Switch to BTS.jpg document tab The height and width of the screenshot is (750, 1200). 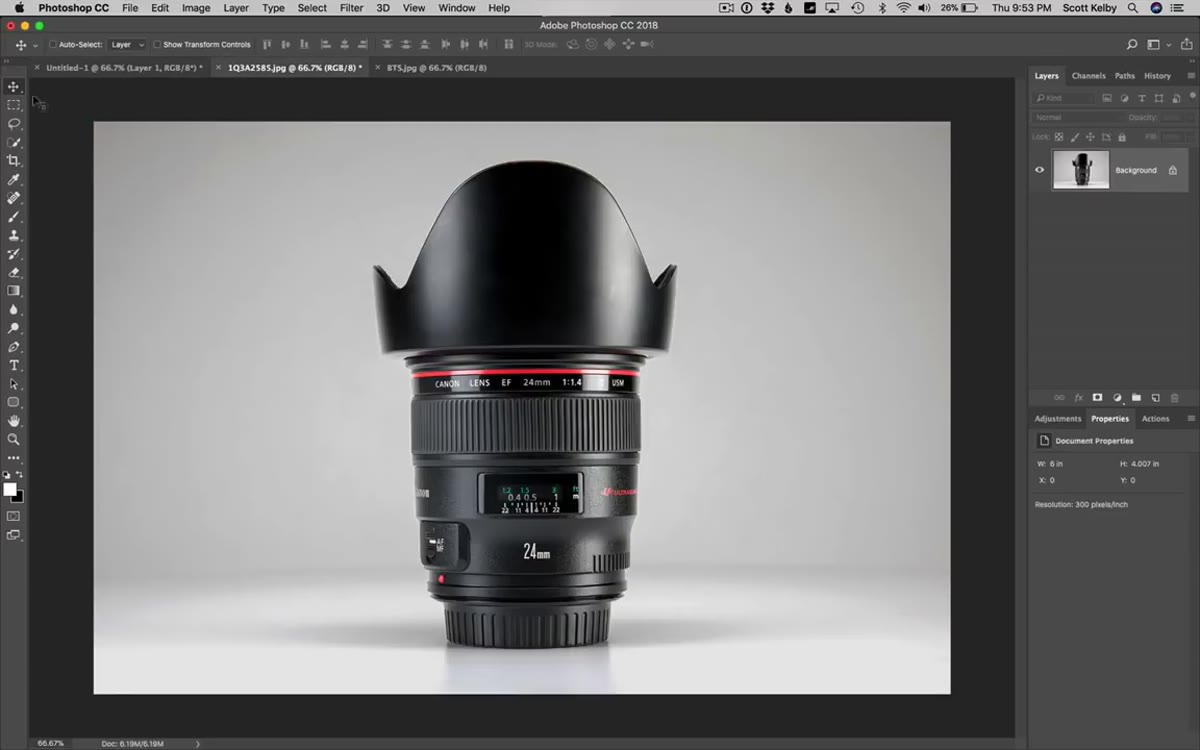pyautogui.click(x=436, y=68)
